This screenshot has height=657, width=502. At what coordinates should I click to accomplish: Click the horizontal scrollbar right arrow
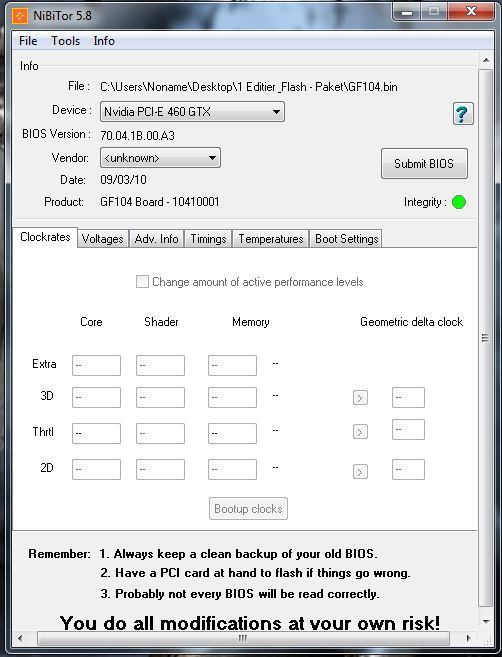point(468,639)
